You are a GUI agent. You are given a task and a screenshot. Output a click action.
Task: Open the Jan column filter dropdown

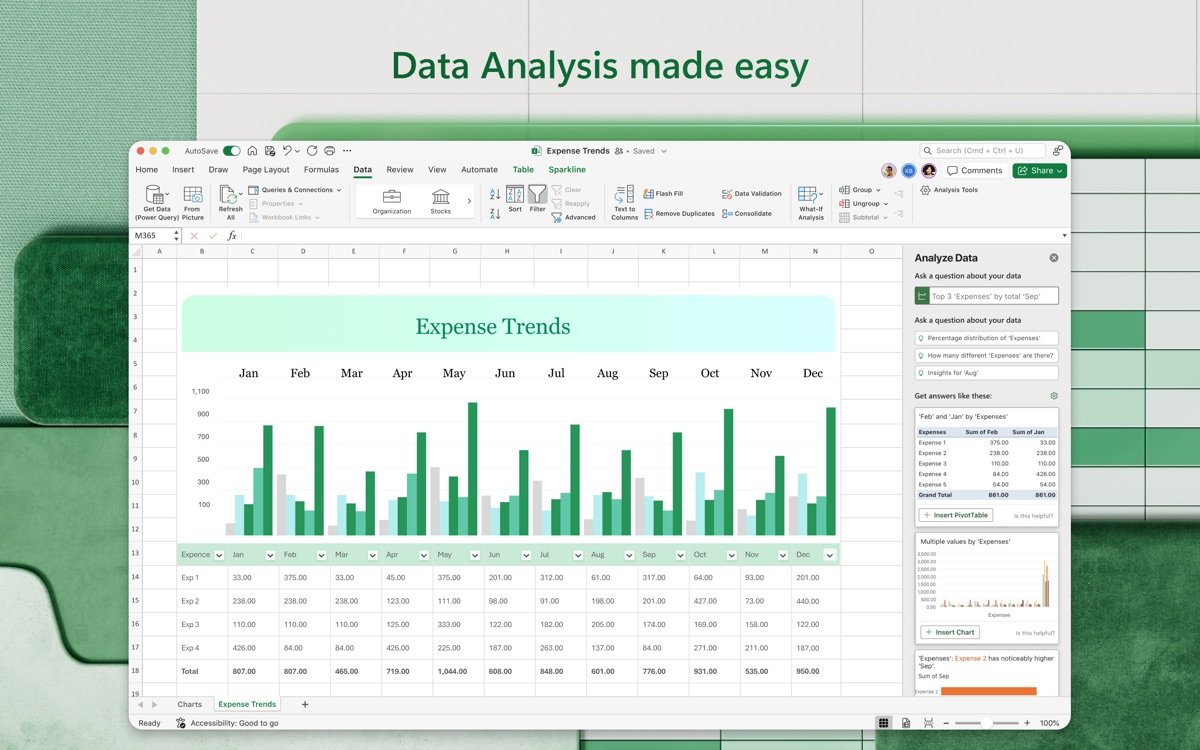click(270, 555)
